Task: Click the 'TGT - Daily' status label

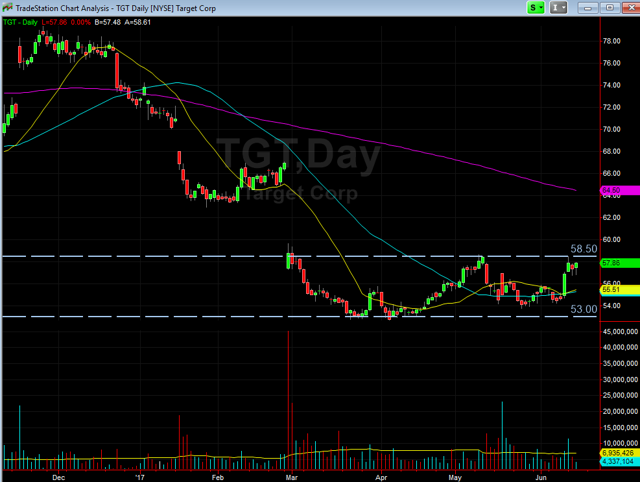Action: point(20,22)
